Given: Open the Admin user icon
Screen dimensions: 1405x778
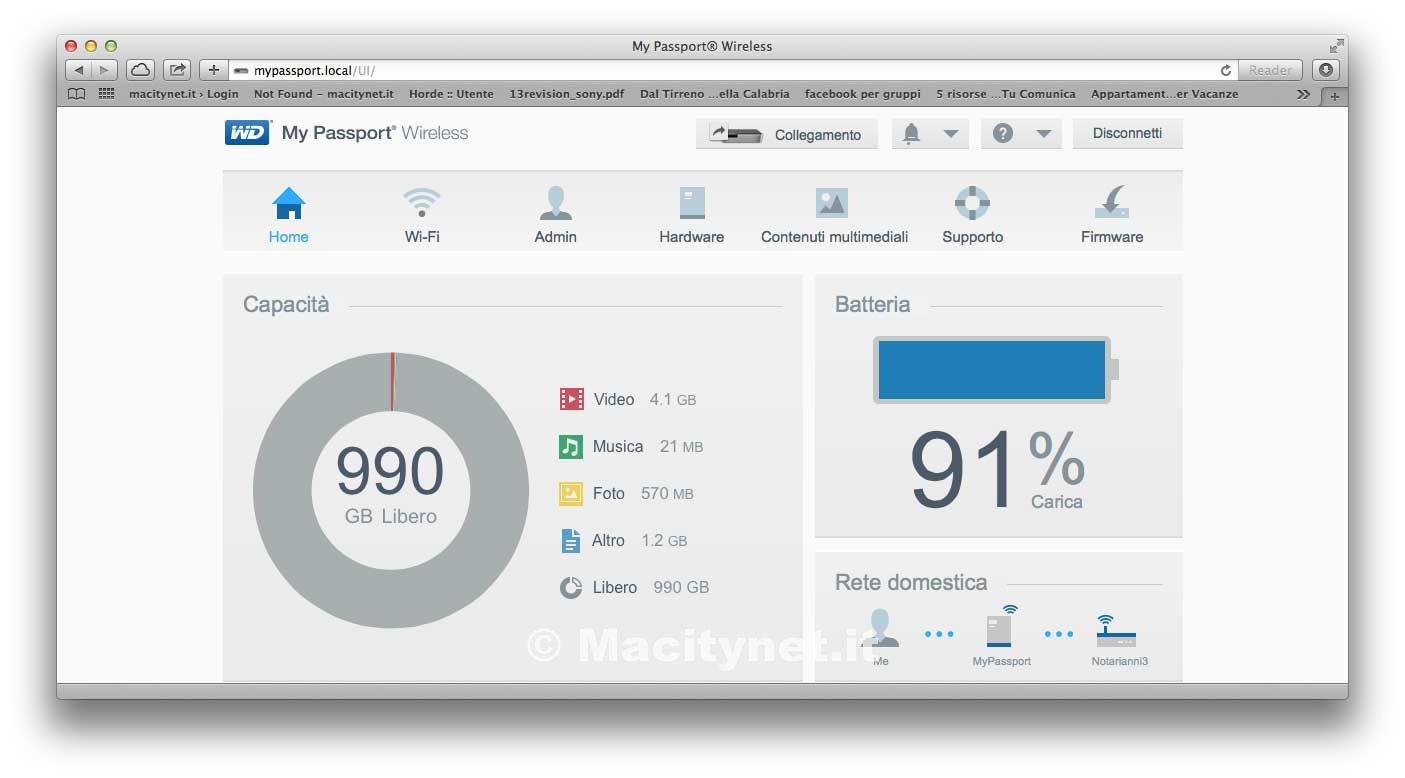Looking at the screenshot, I should point(556,203).
